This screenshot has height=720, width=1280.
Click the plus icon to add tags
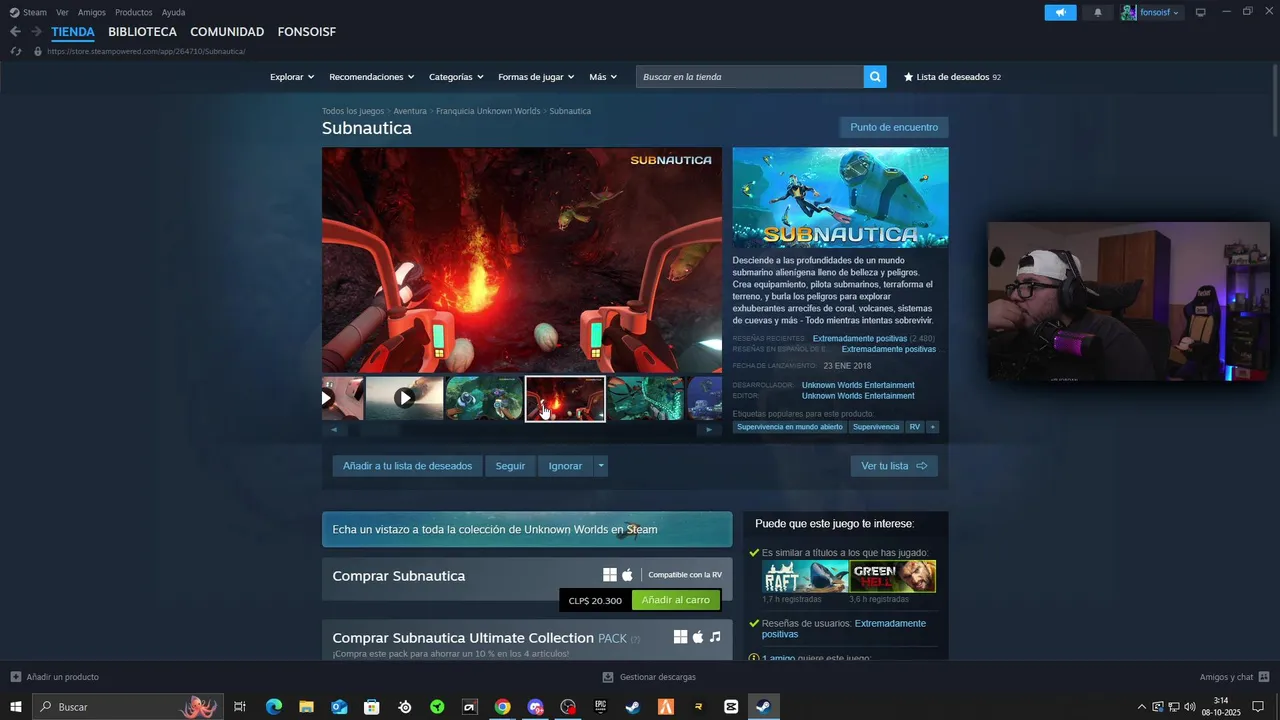click(x=932, y=427)
